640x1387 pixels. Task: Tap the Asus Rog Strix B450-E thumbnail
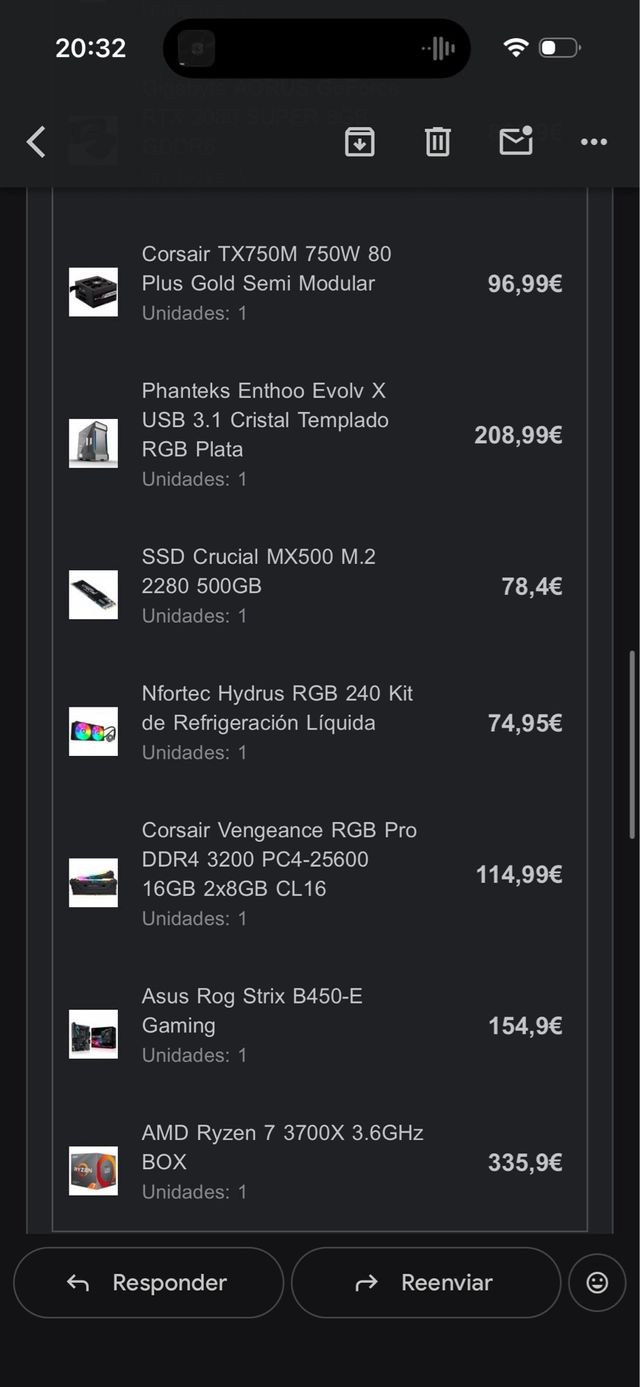click(x=93, y=1034)
